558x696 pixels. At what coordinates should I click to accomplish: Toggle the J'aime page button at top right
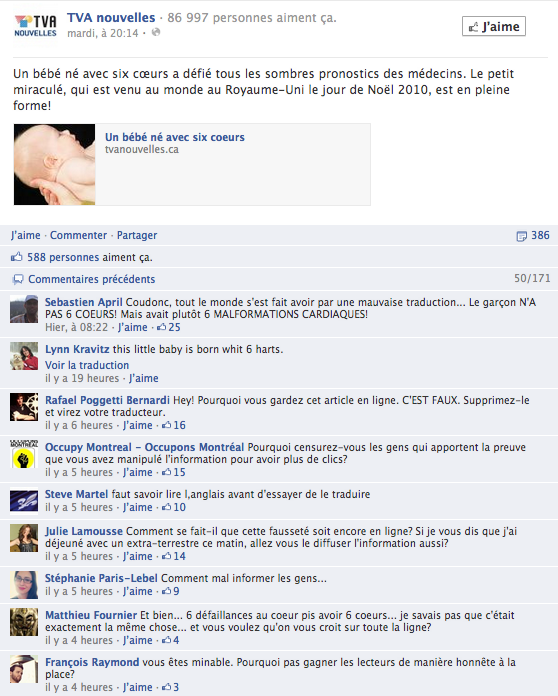point(494,27)
